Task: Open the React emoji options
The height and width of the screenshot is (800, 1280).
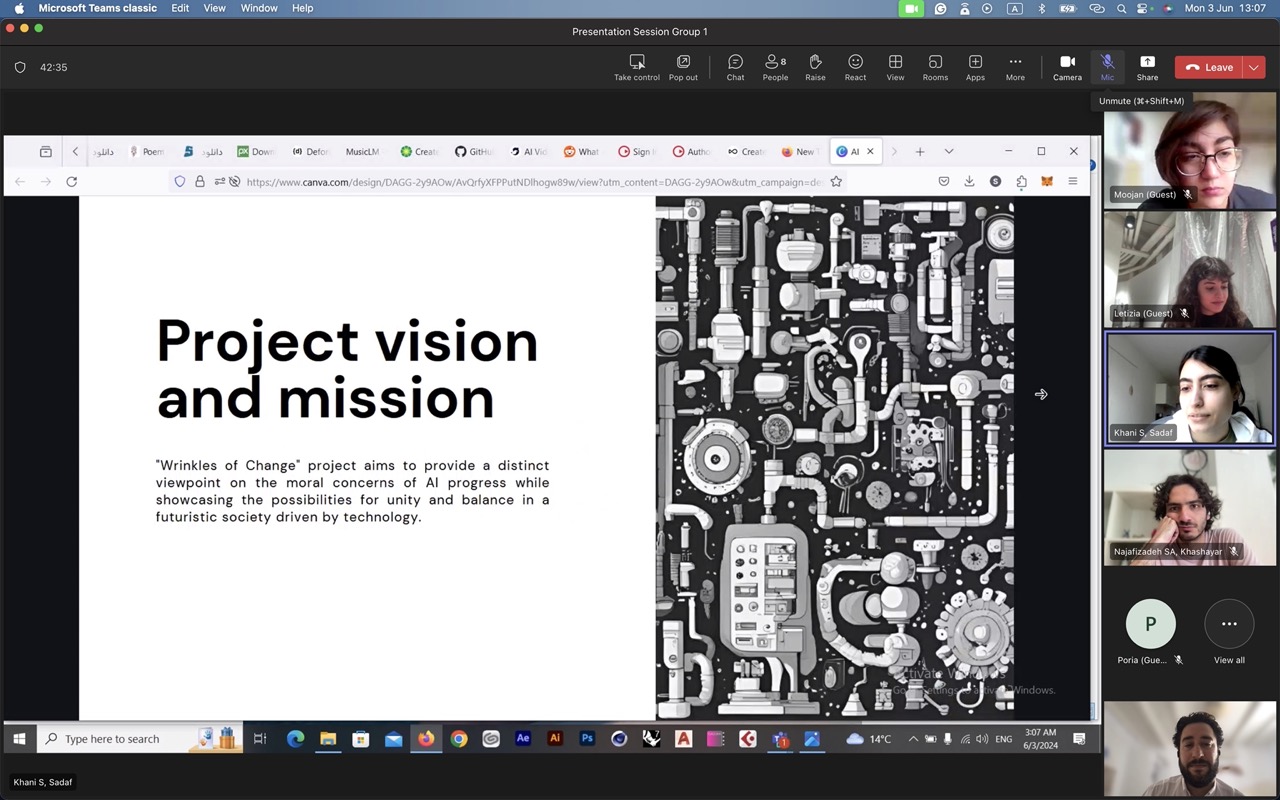Action: [855, 67]
